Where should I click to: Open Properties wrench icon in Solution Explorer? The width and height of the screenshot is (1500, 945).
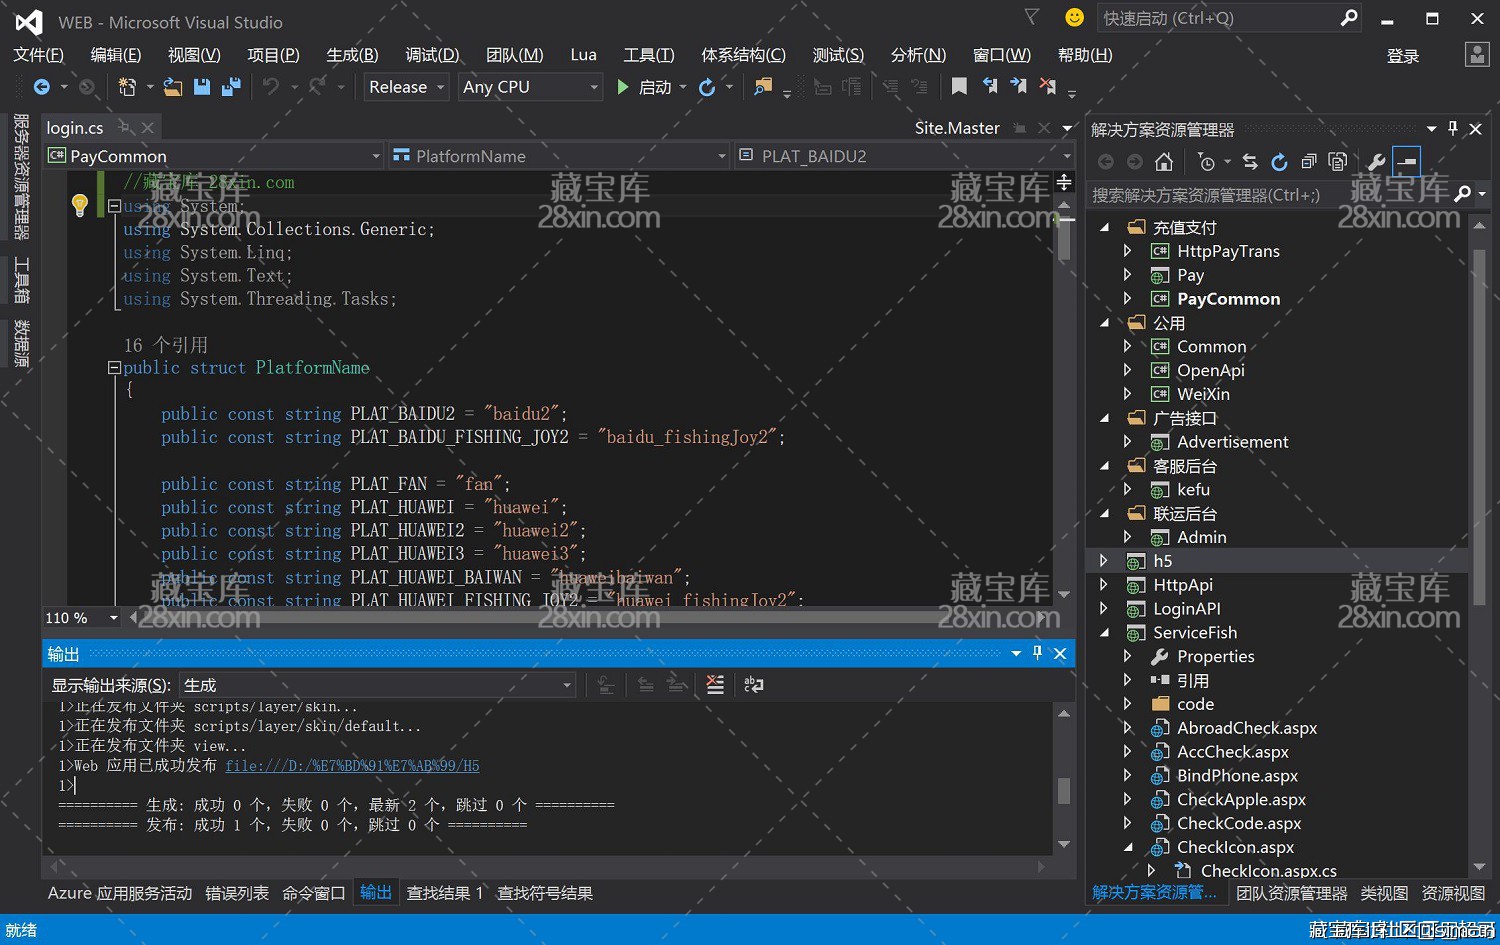point(1376,162)
